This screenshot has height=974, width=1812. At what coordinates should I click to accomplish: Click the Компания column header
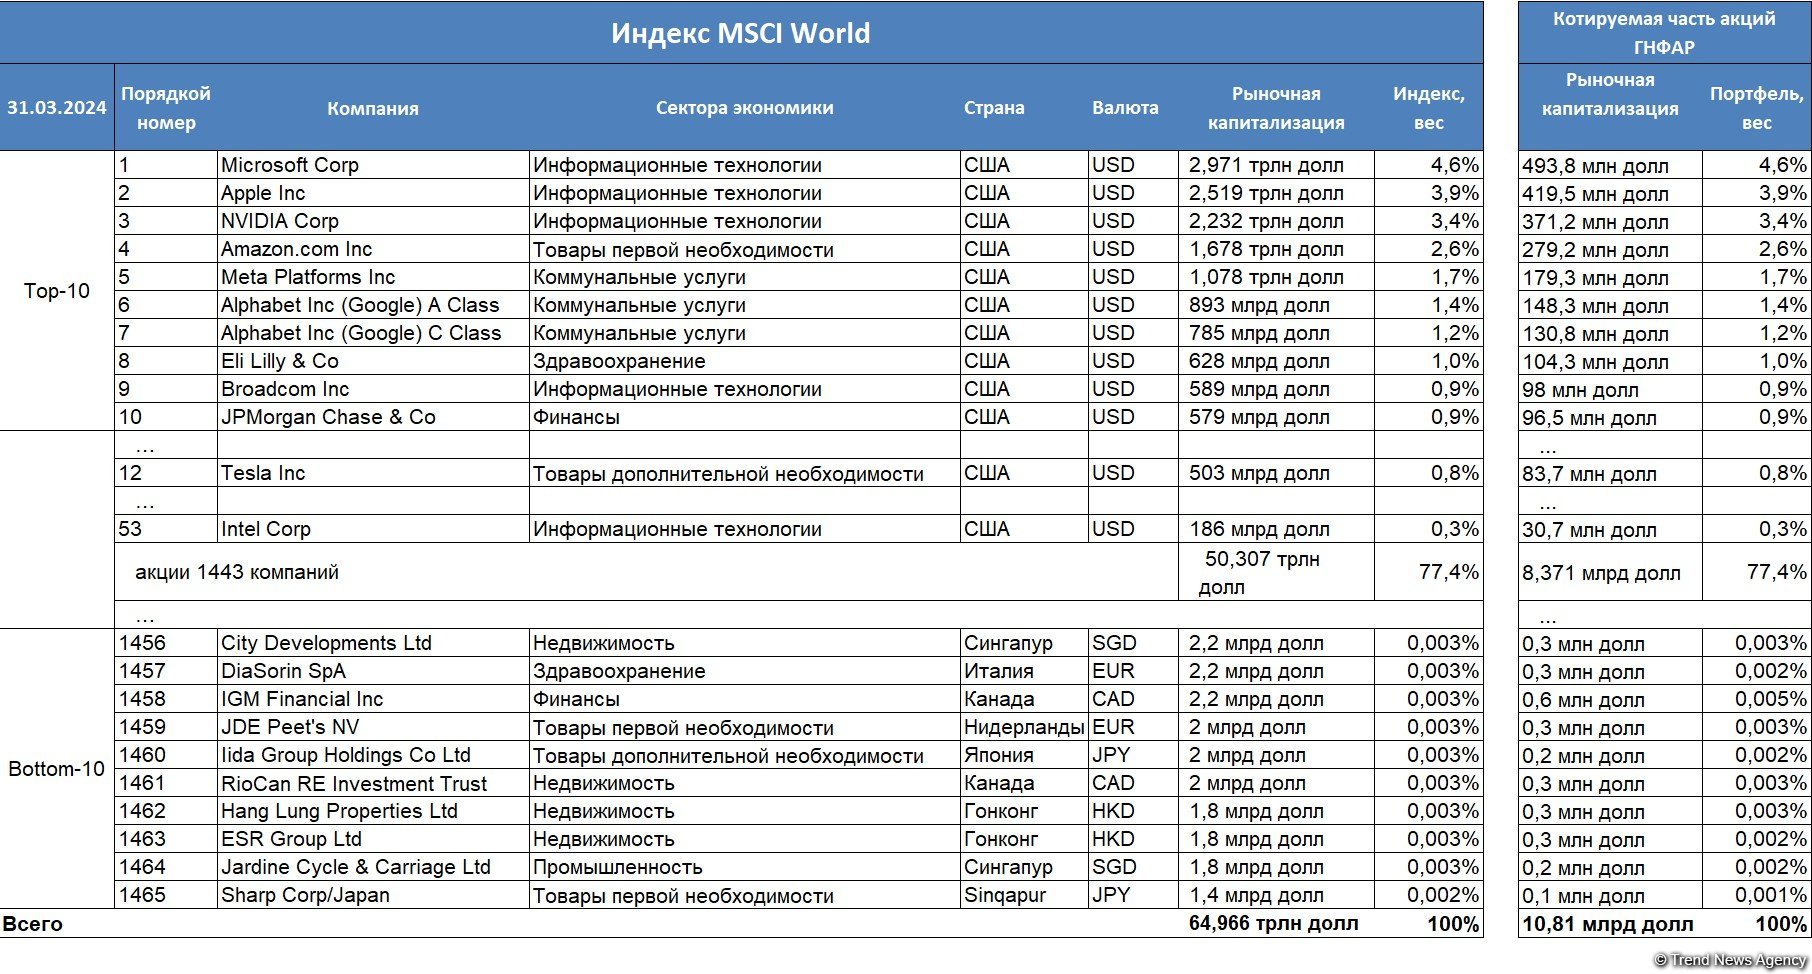(373, 108)
